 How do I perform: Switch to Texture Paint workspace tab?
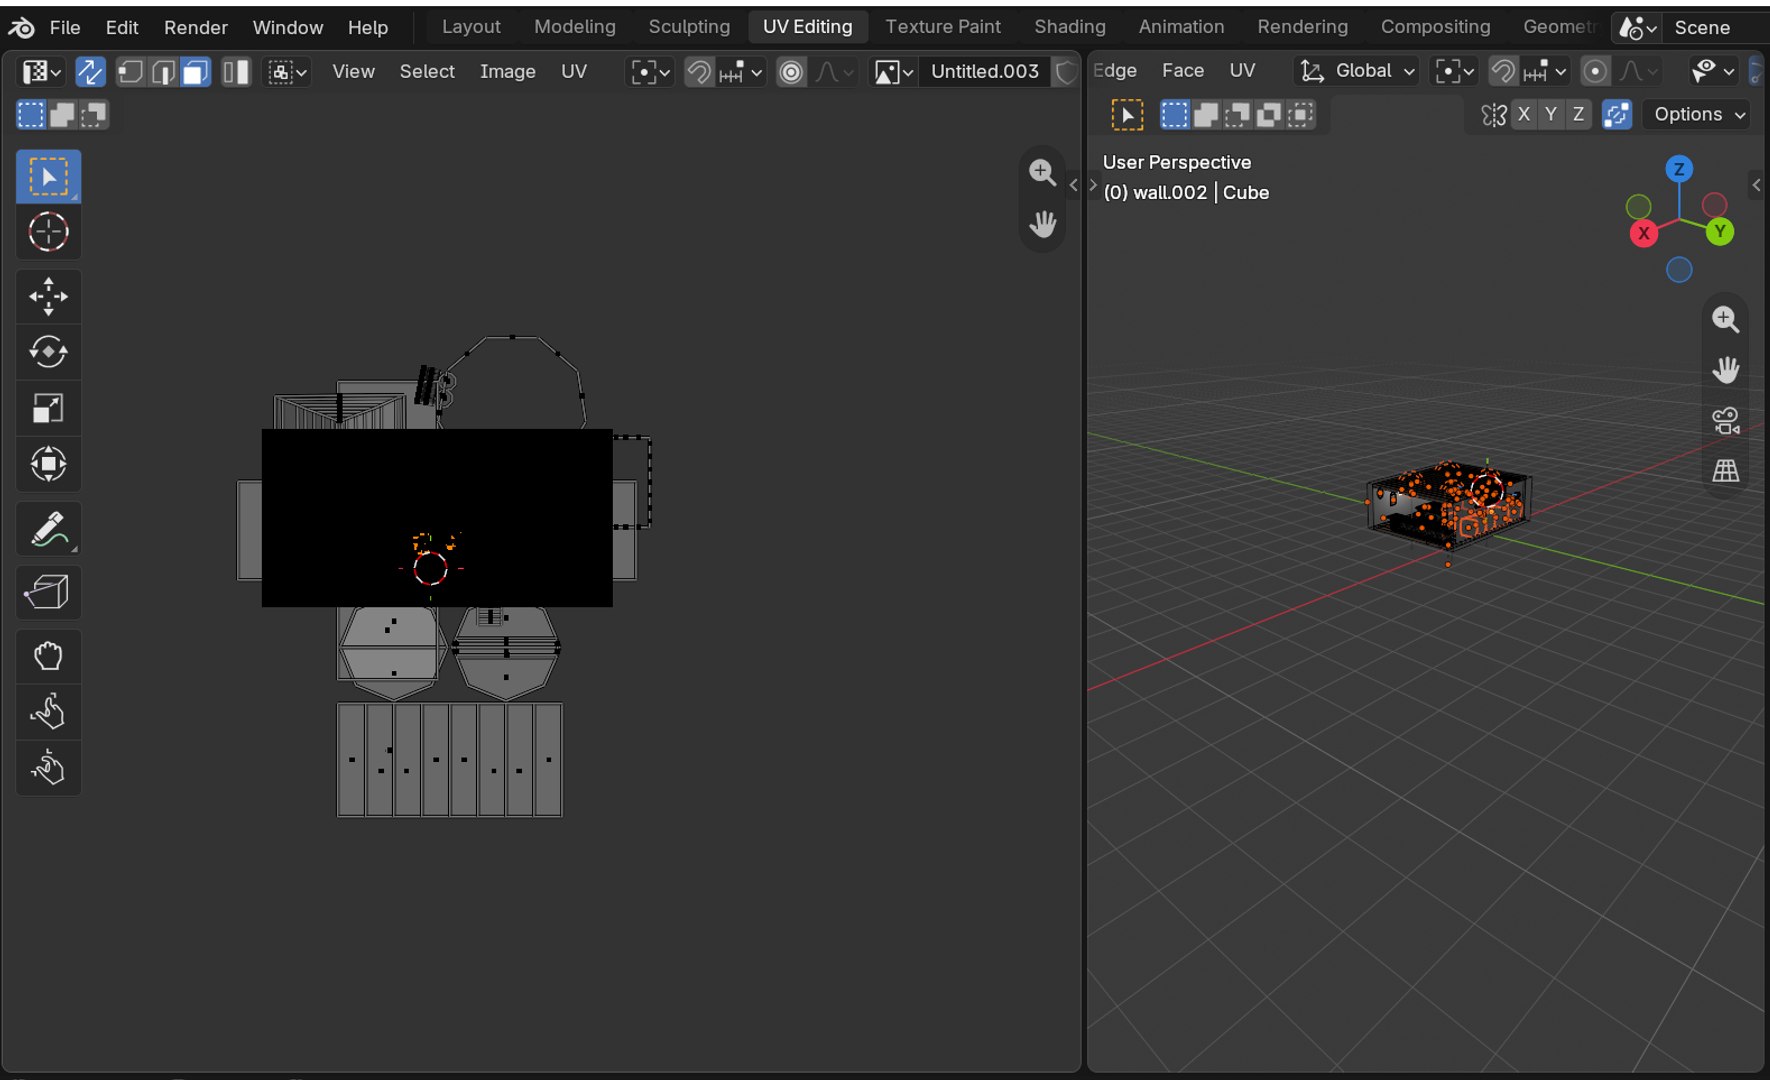point(943,27)
